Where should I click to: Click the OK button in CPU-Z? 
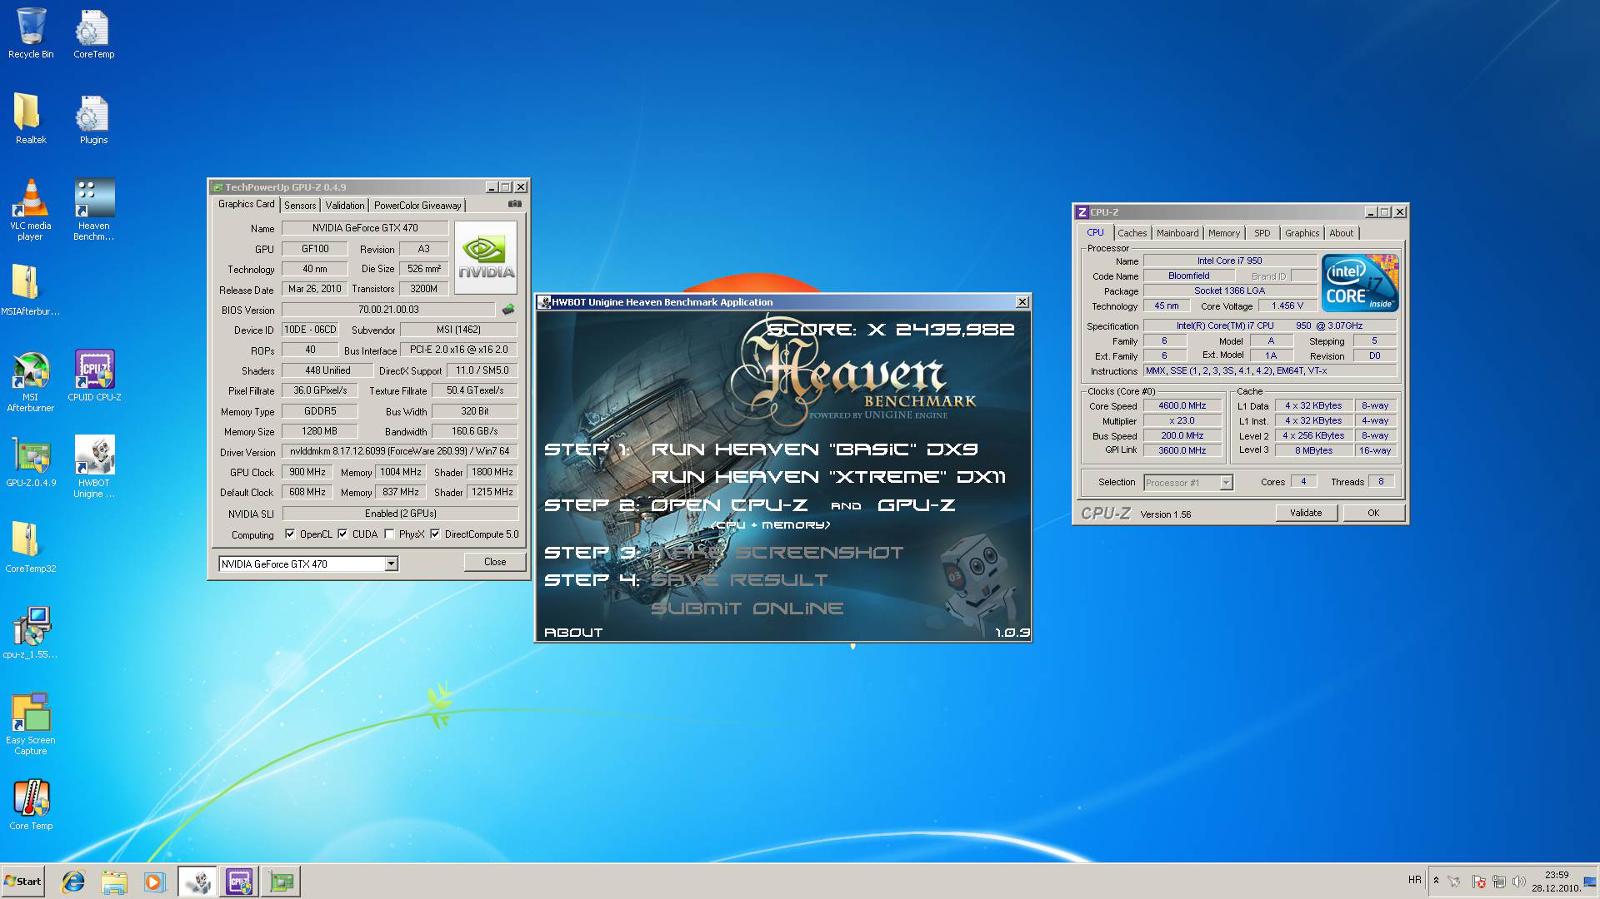tap(1373, 513)
